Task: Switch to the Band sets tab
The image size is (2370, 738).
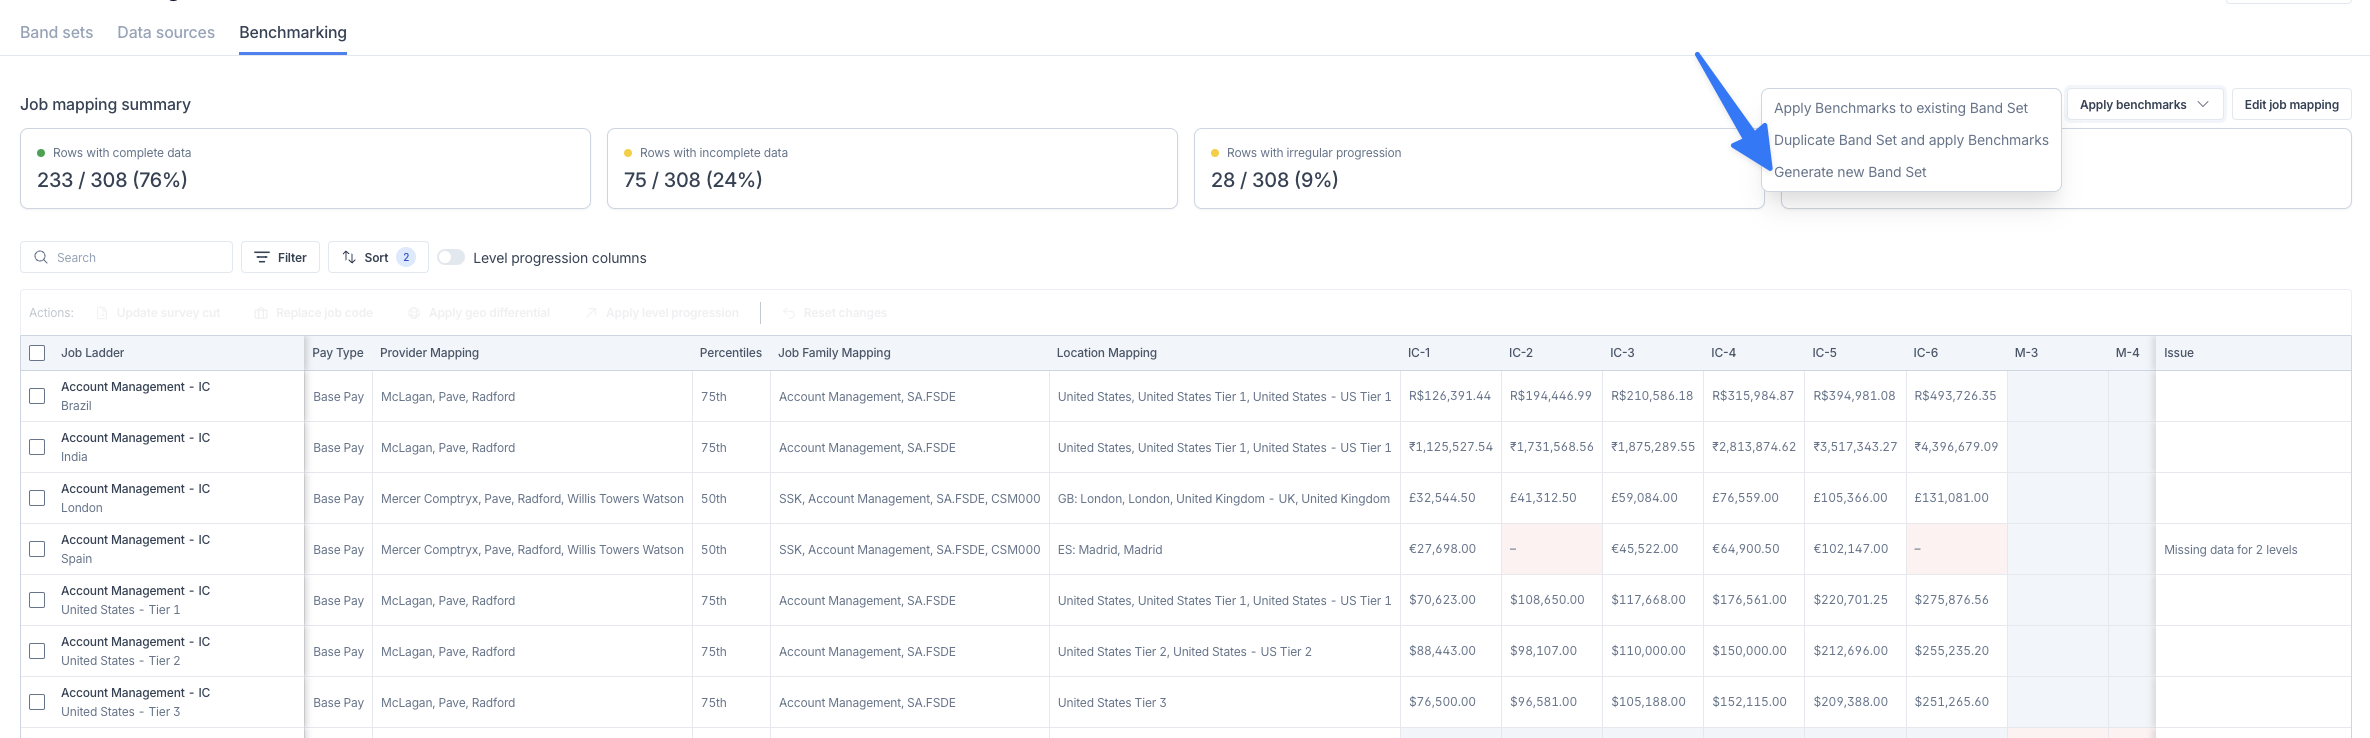Action: (x=56, y=32)
